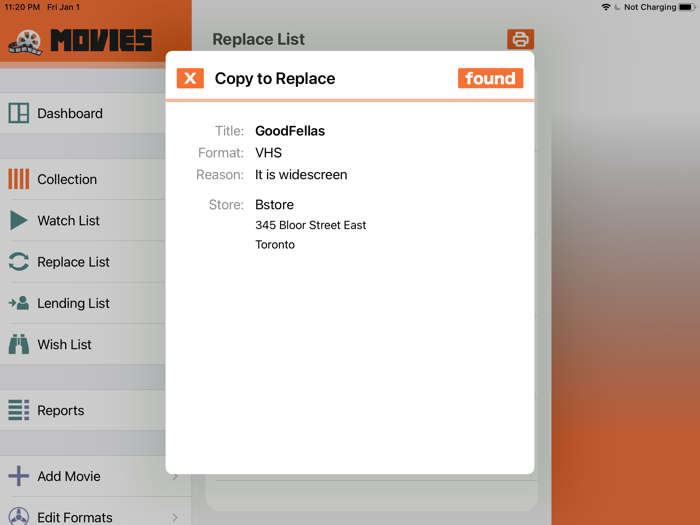Open Edit Formats entry

click(x=75, y=517)
